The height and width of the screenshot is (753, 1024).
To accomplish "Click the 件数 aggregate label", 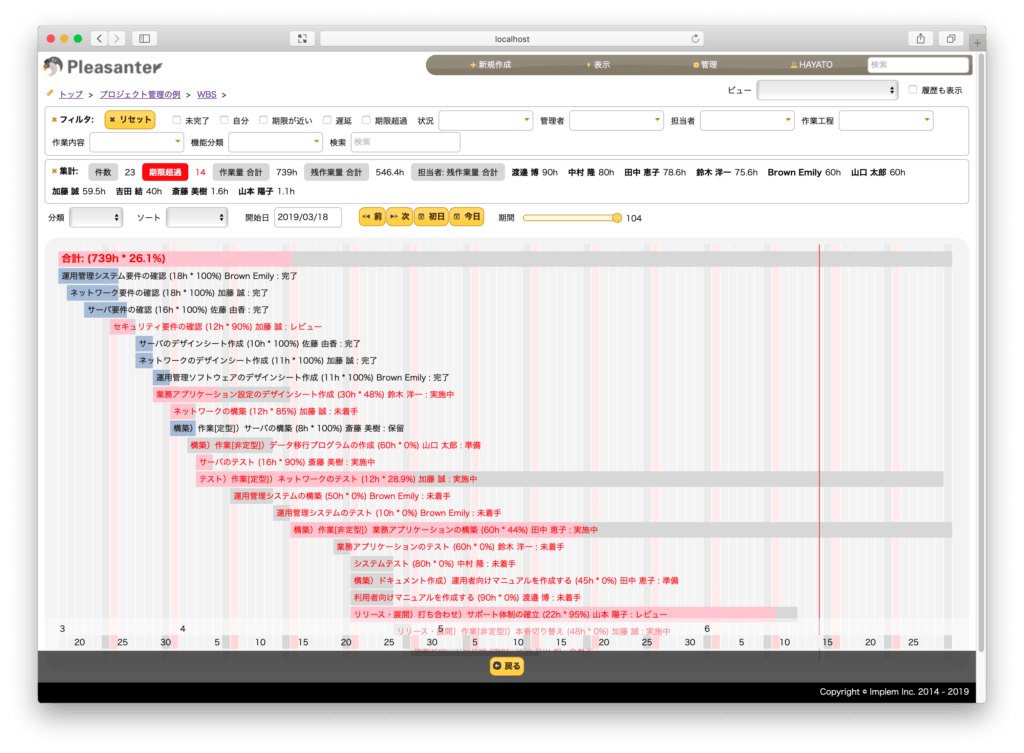I will pyautogui.click(x=103, y=172).
